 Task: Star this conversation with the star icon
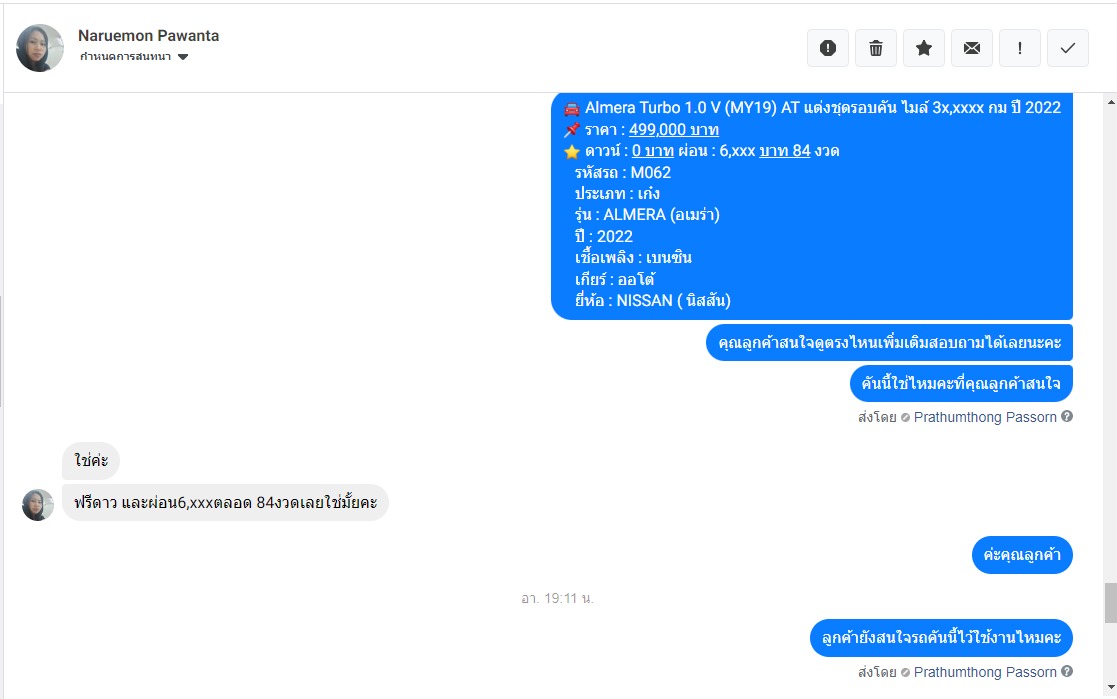[924, 48]
